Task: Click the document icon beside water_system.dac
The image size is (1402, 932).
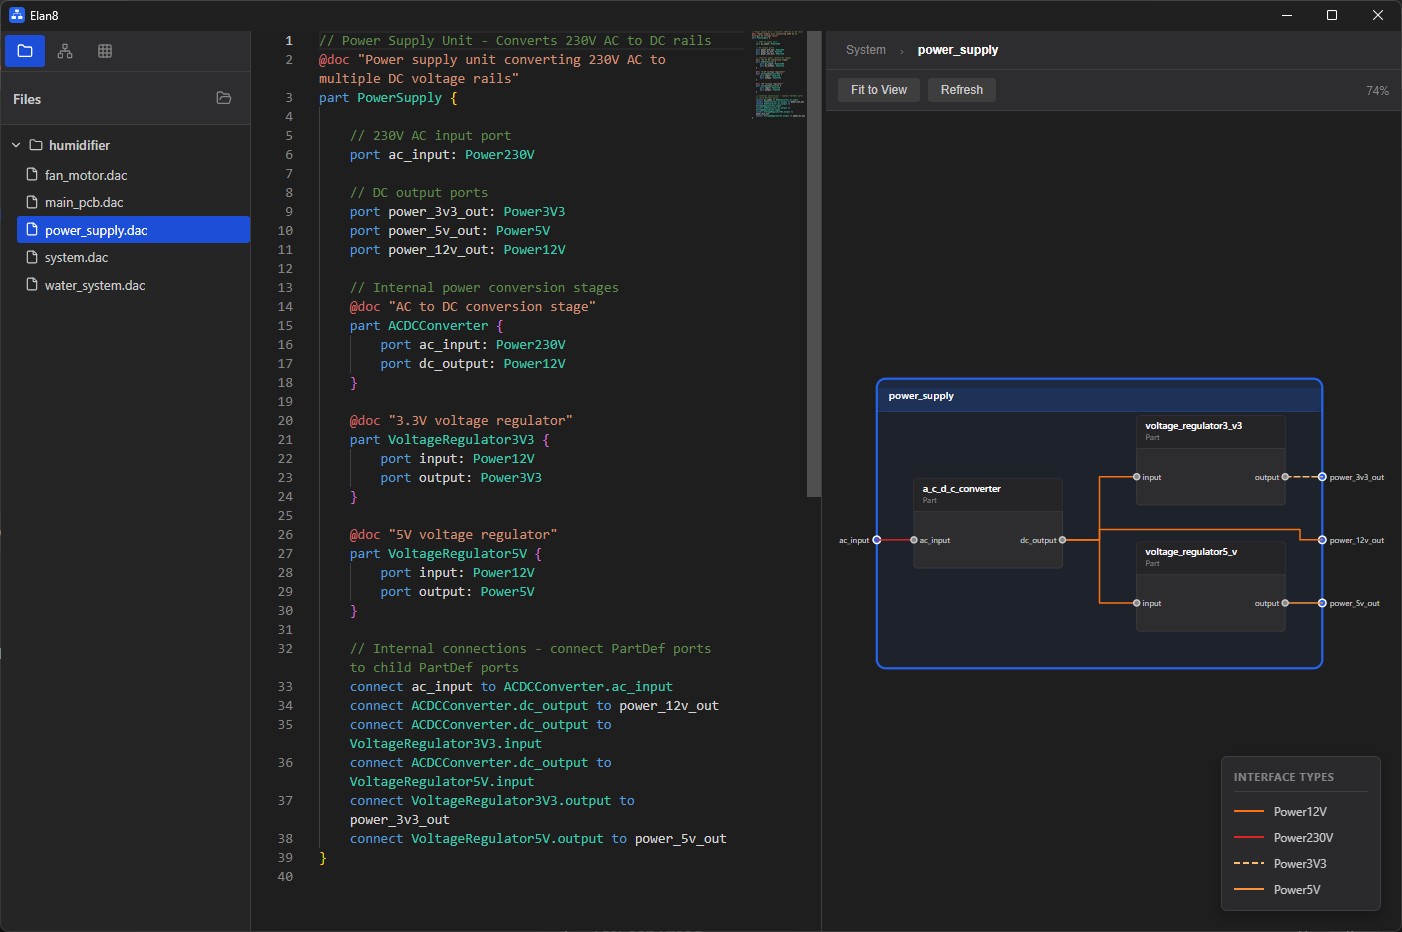Action: click(x=31, y=285)
